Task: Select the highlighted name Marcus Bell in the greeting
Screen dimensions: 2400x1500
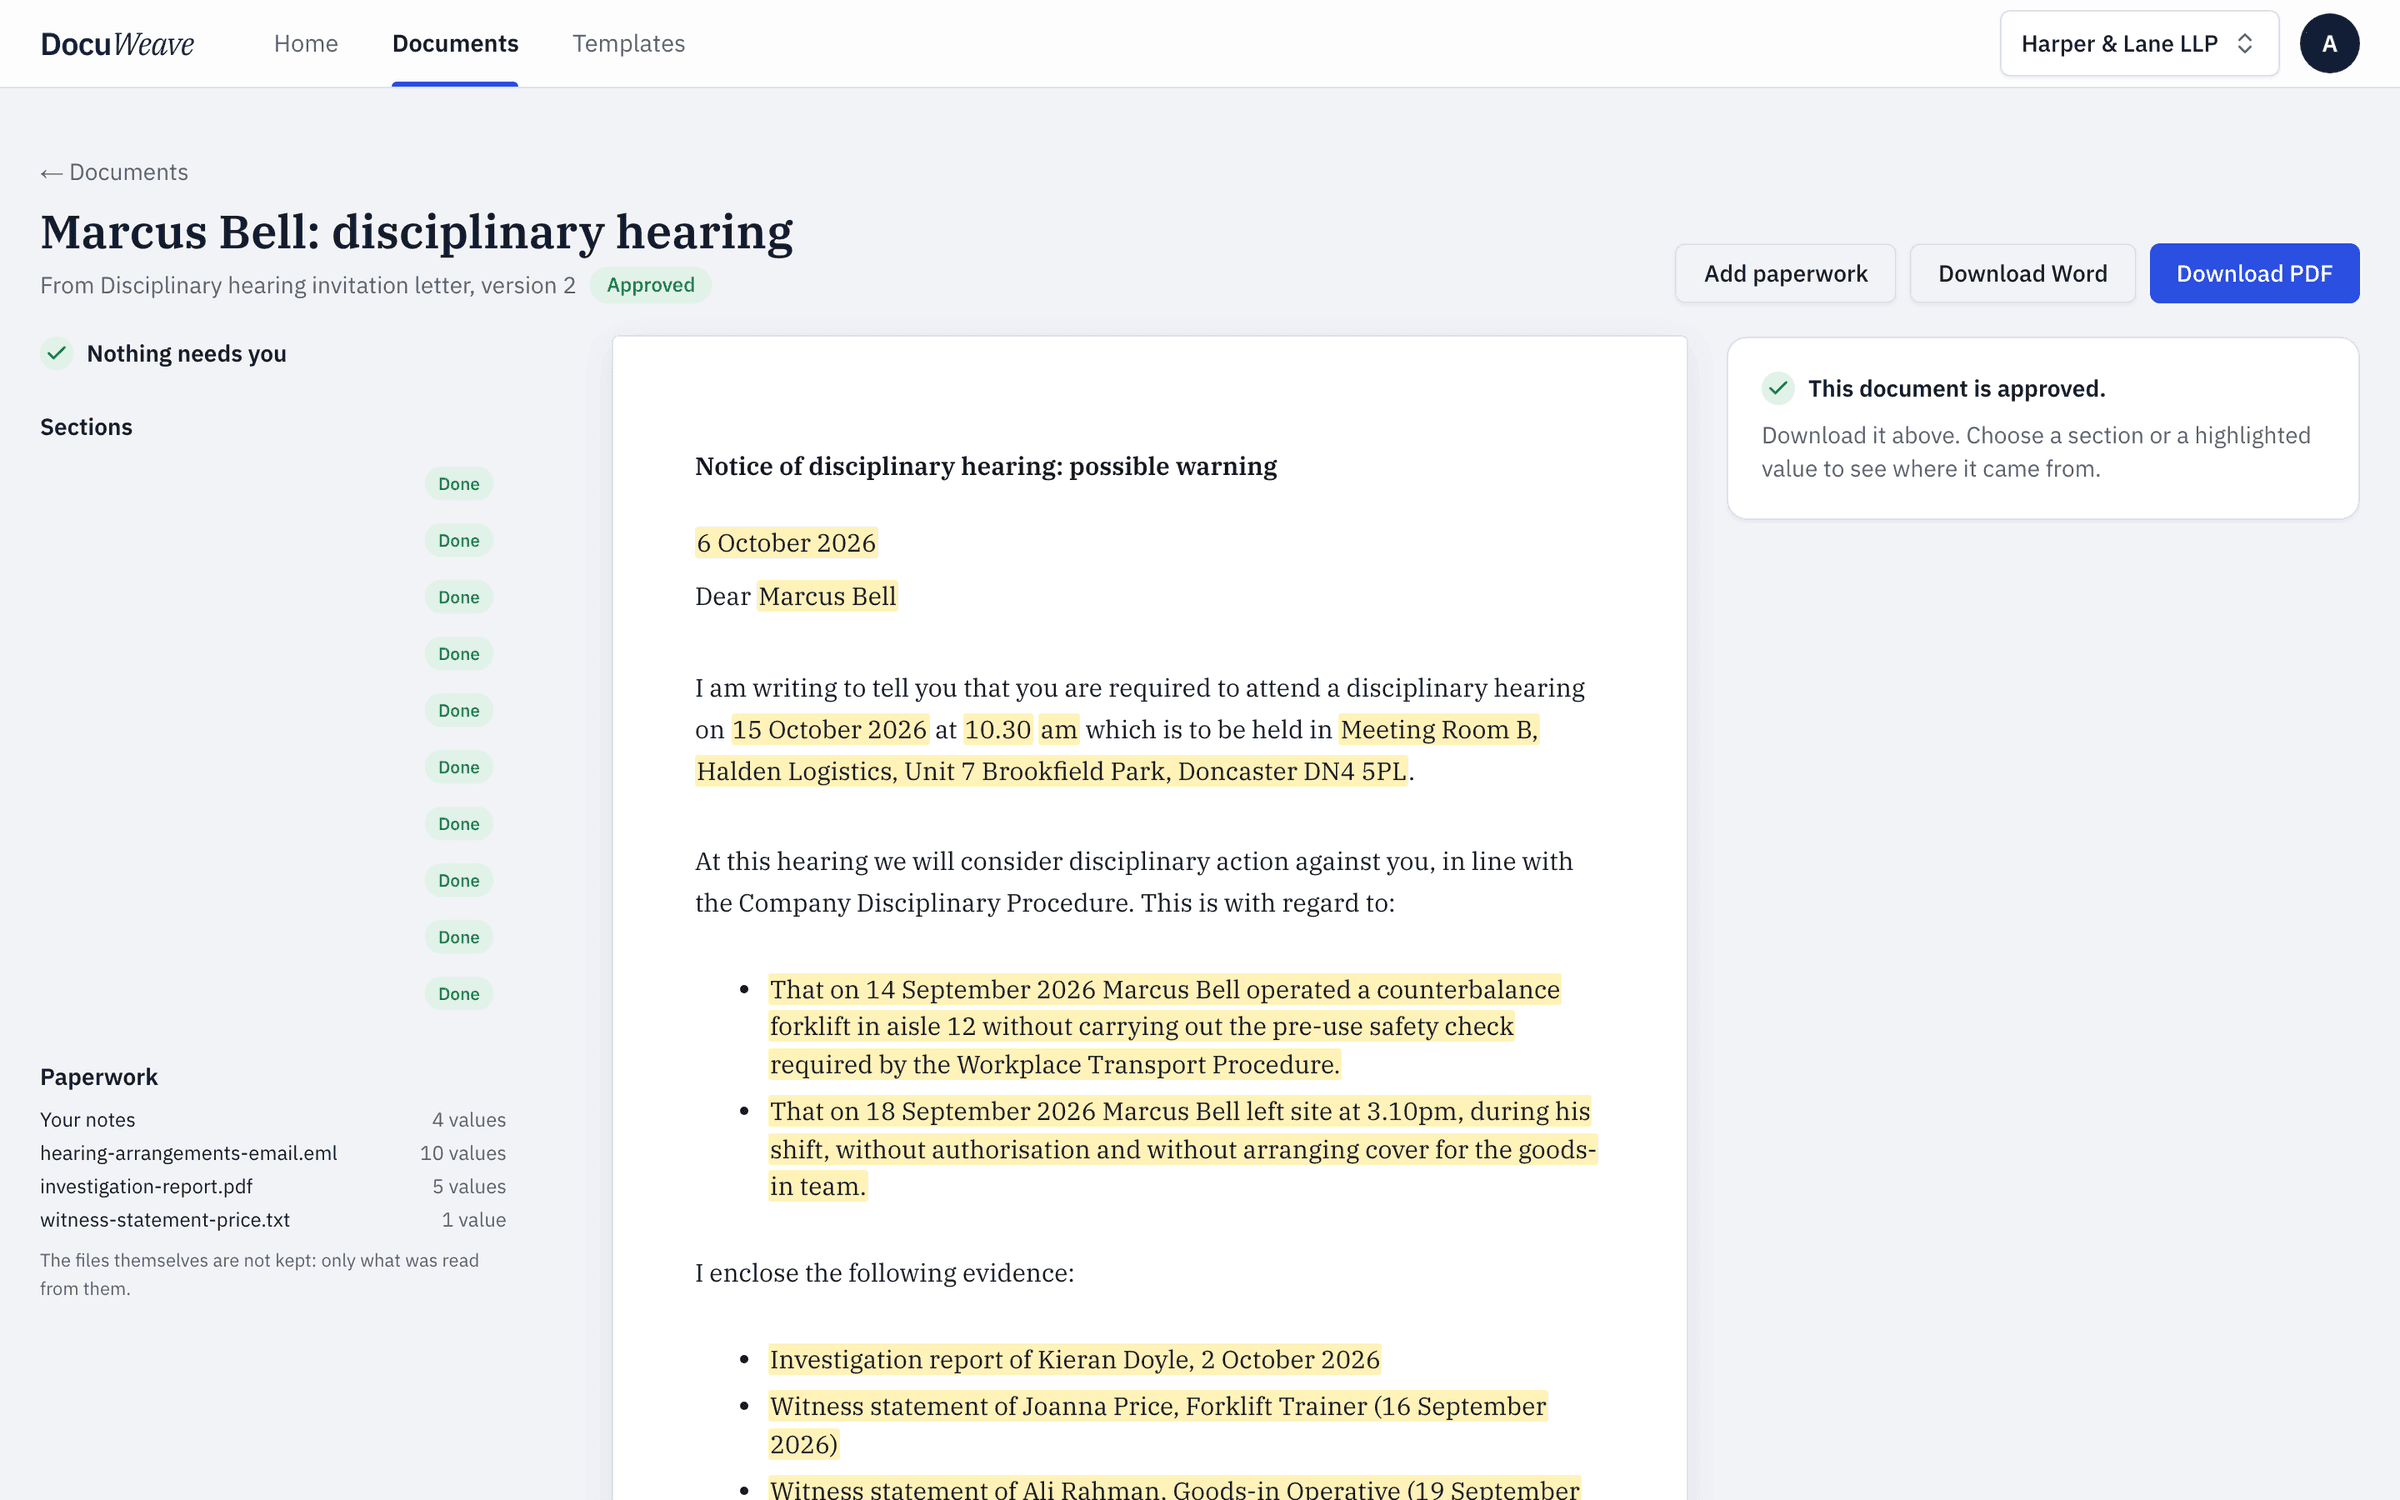Action: click(827, 596)
